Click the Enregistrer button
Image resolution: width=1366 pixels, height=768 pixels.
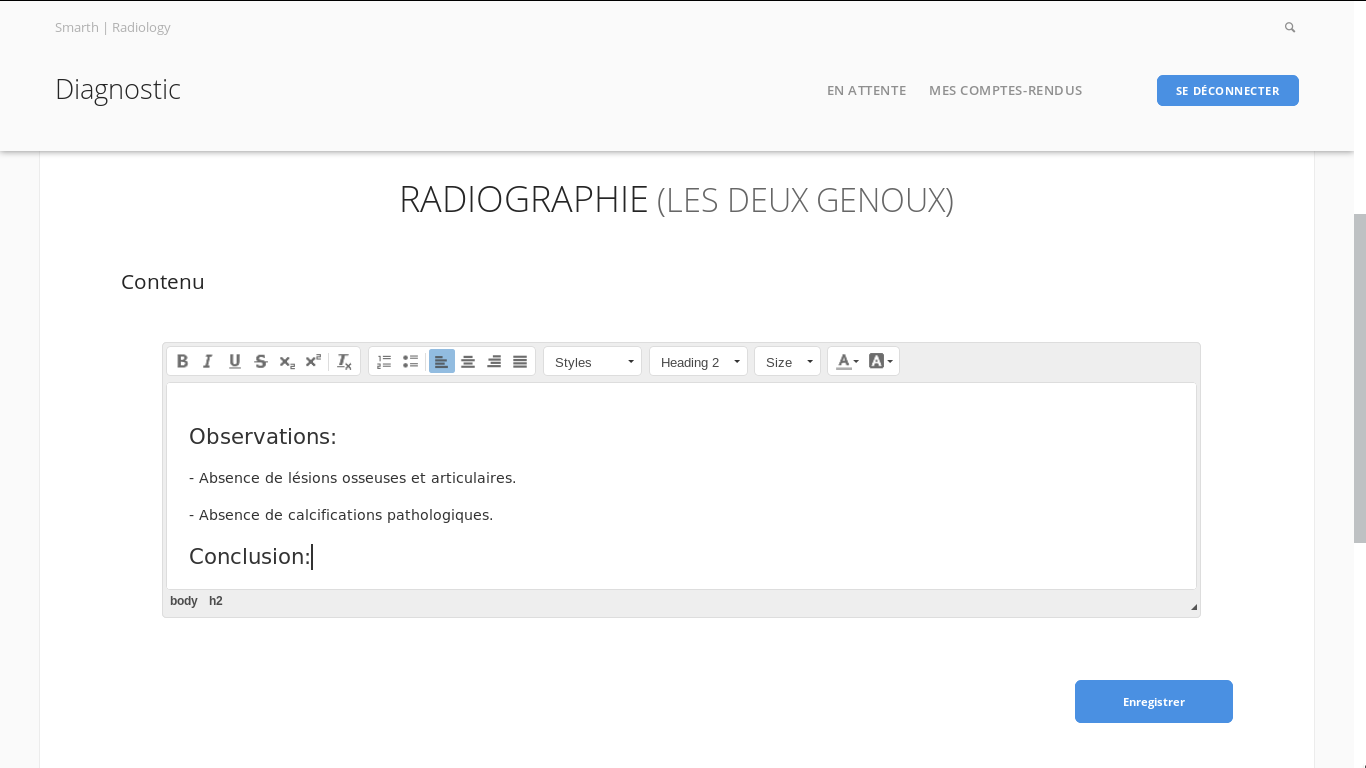point(1153,701)
